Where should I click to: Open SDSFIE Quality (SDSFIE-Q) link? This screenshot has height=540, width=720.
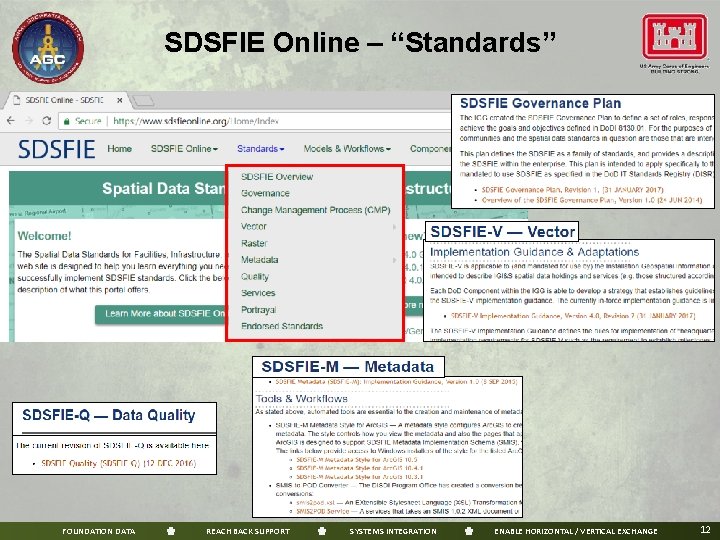click(x=118, y=463)
